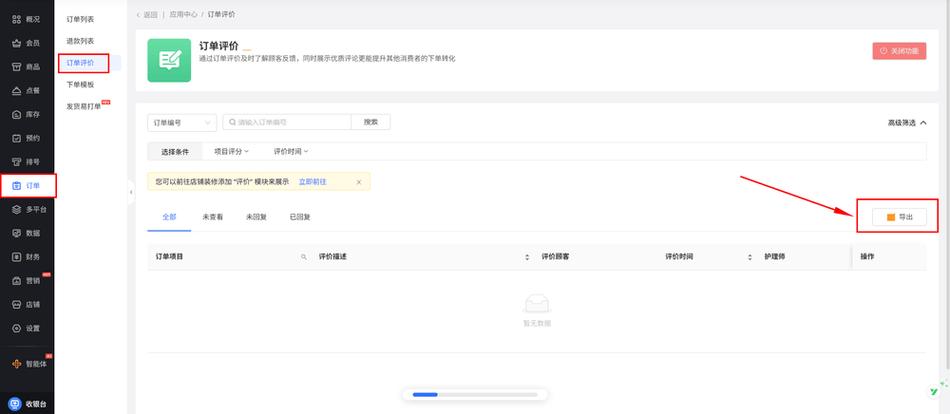This screenshot has height=414, width=950.
Task: Click the floating assistant icon at bottom right
Action: coord(936,390)
